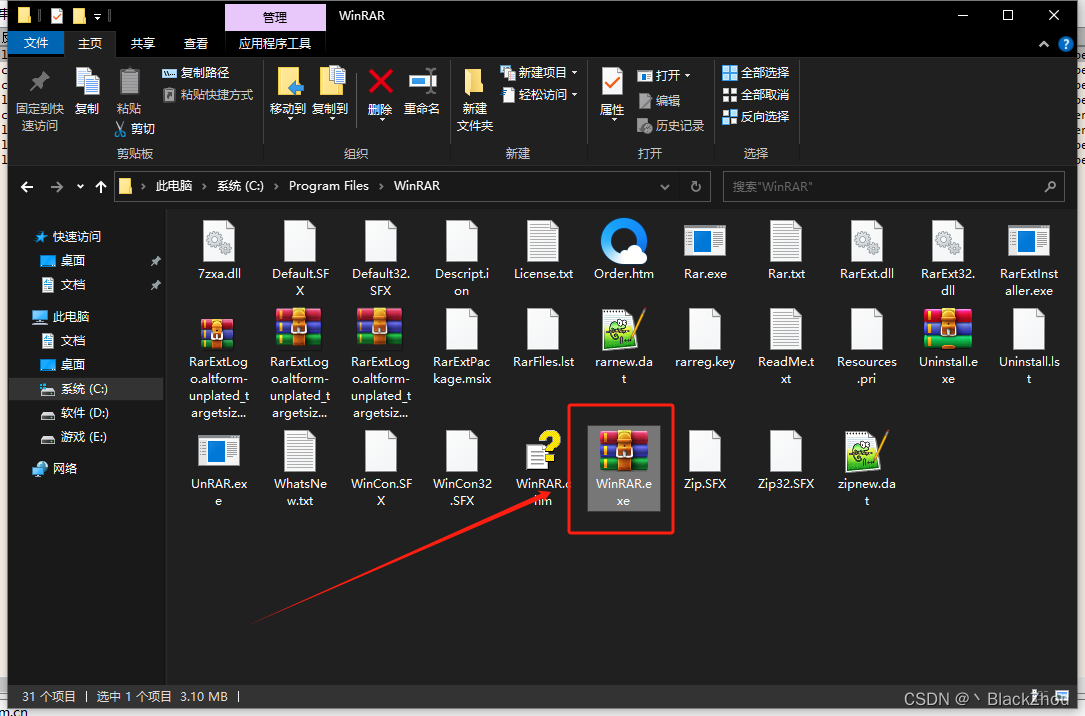Select the rarreg.key file
This screenshot has height=716, width=1085.
click(705, 339)
